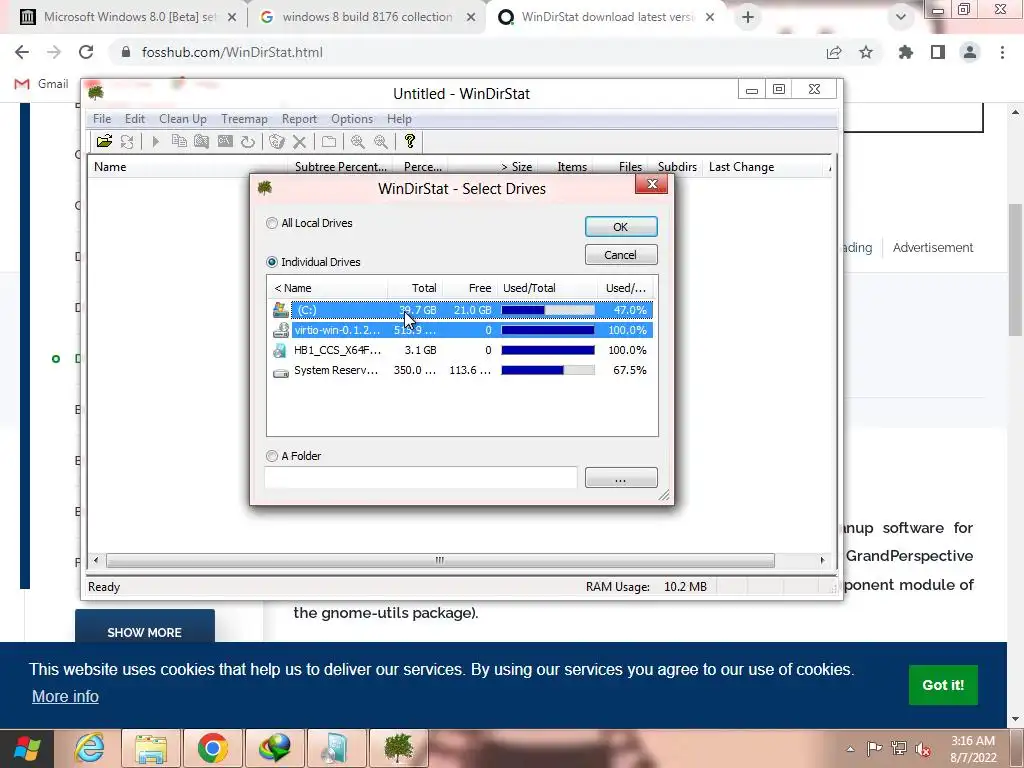Click Cancel in the Select Drives dialog
This screenshot has width=1024, height=768.
coord(621,255)
